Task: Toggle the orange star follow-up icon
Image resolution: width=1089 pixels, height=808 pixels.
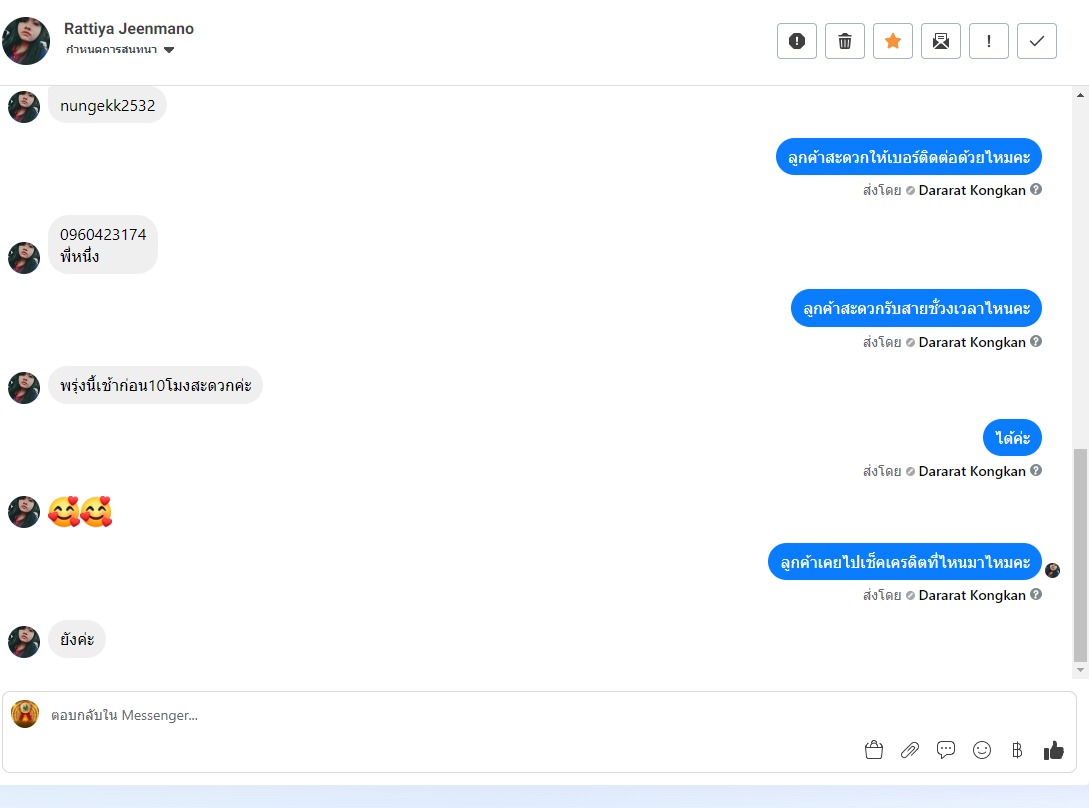Action: click(x=892, y=41)
